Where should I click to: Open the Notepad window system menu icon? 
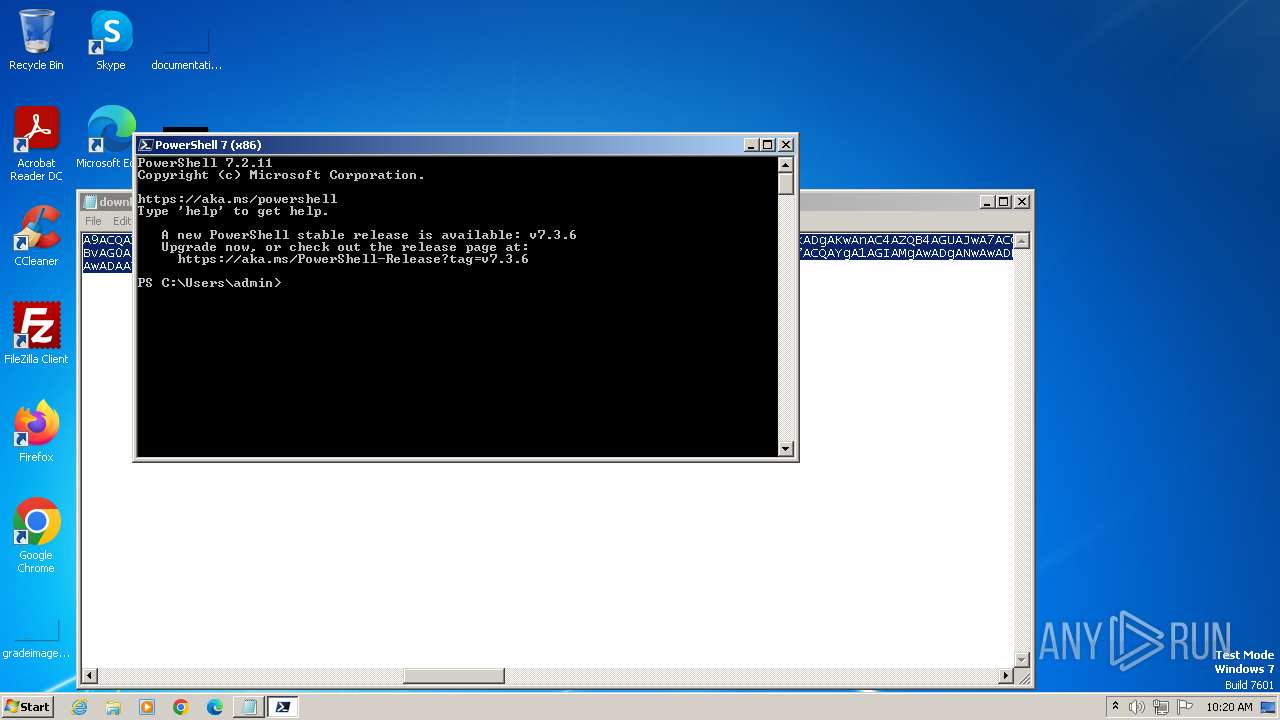tap(90, 202)
